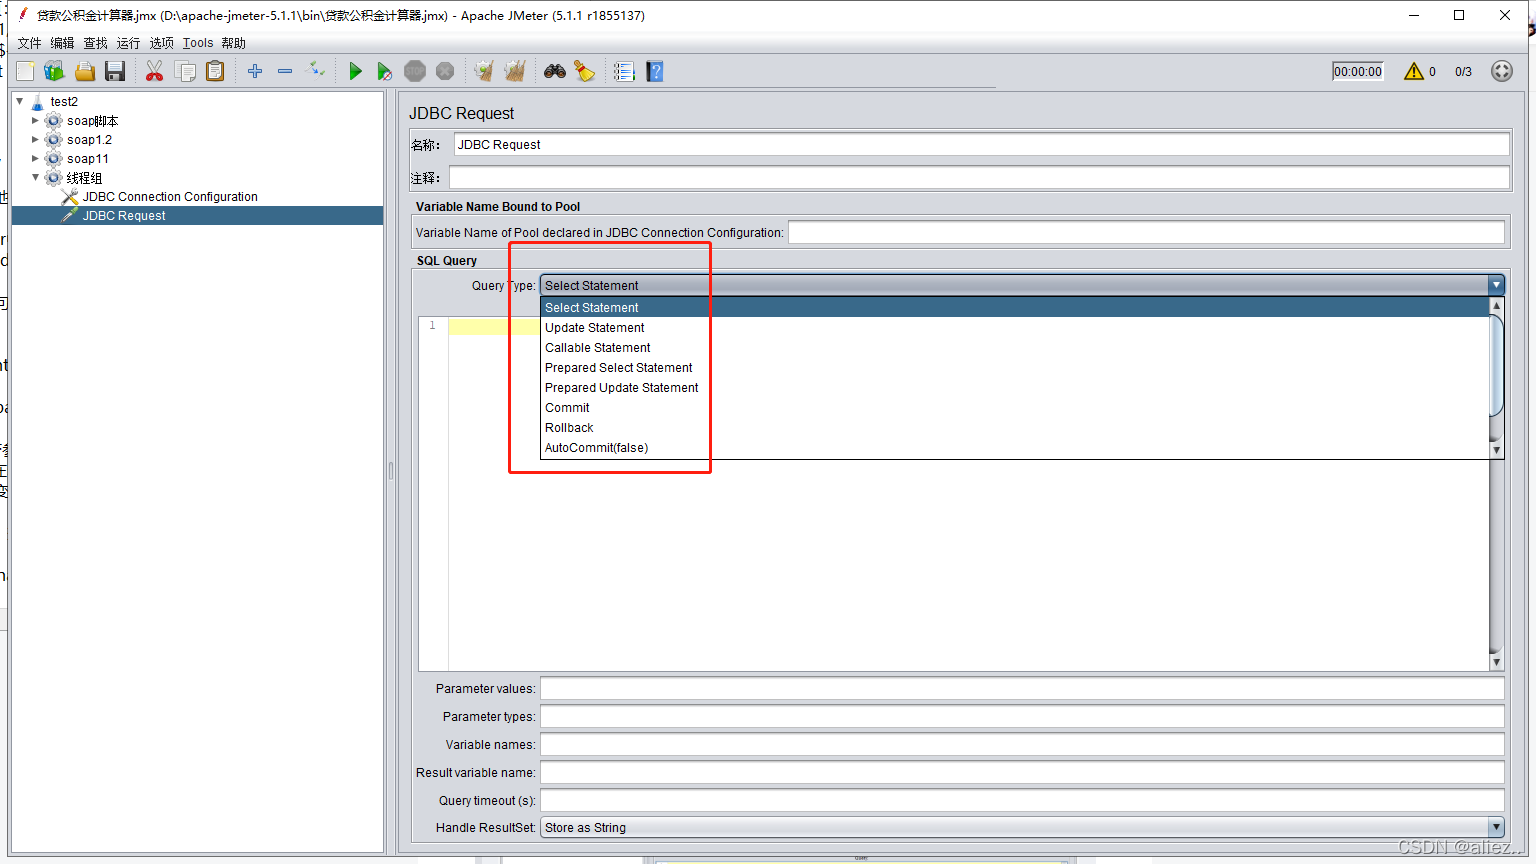The height and width of the screenshot is (864, 1536).
Task: Open the Handle ResultSet dropdown
Action: pos(1022,827)
